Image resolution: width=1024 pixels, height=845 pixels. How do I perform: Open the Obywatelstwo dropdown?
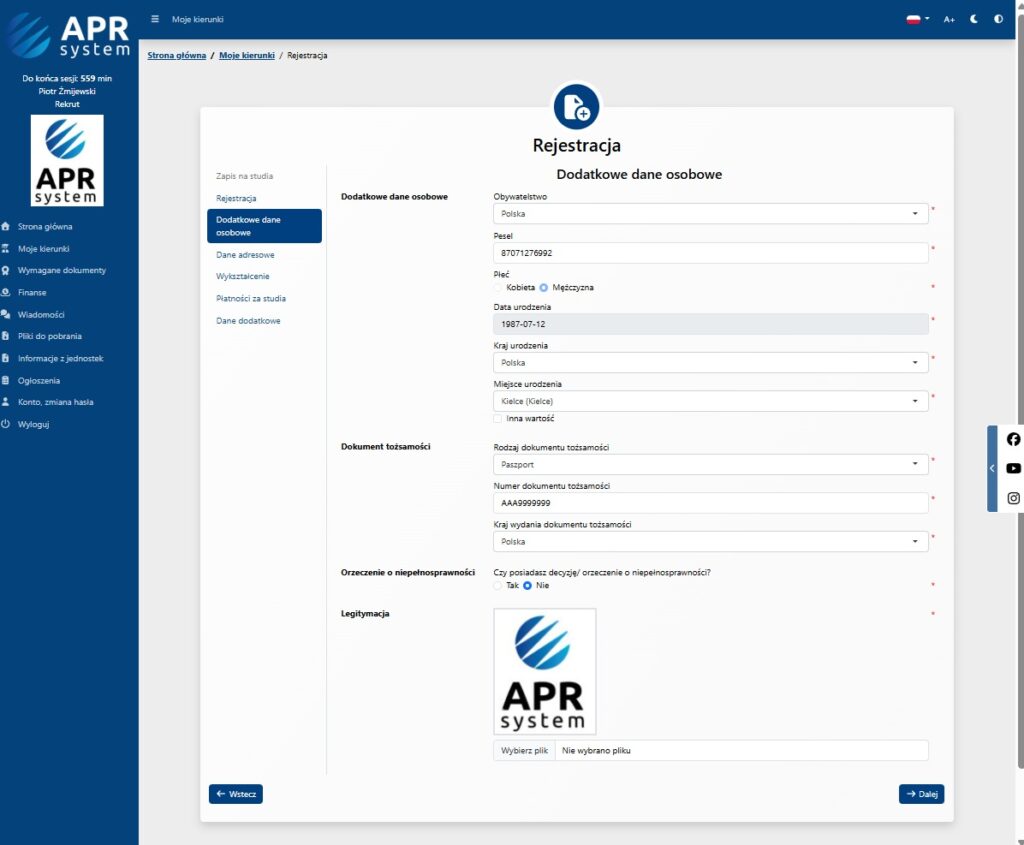[x=710, y=214]
